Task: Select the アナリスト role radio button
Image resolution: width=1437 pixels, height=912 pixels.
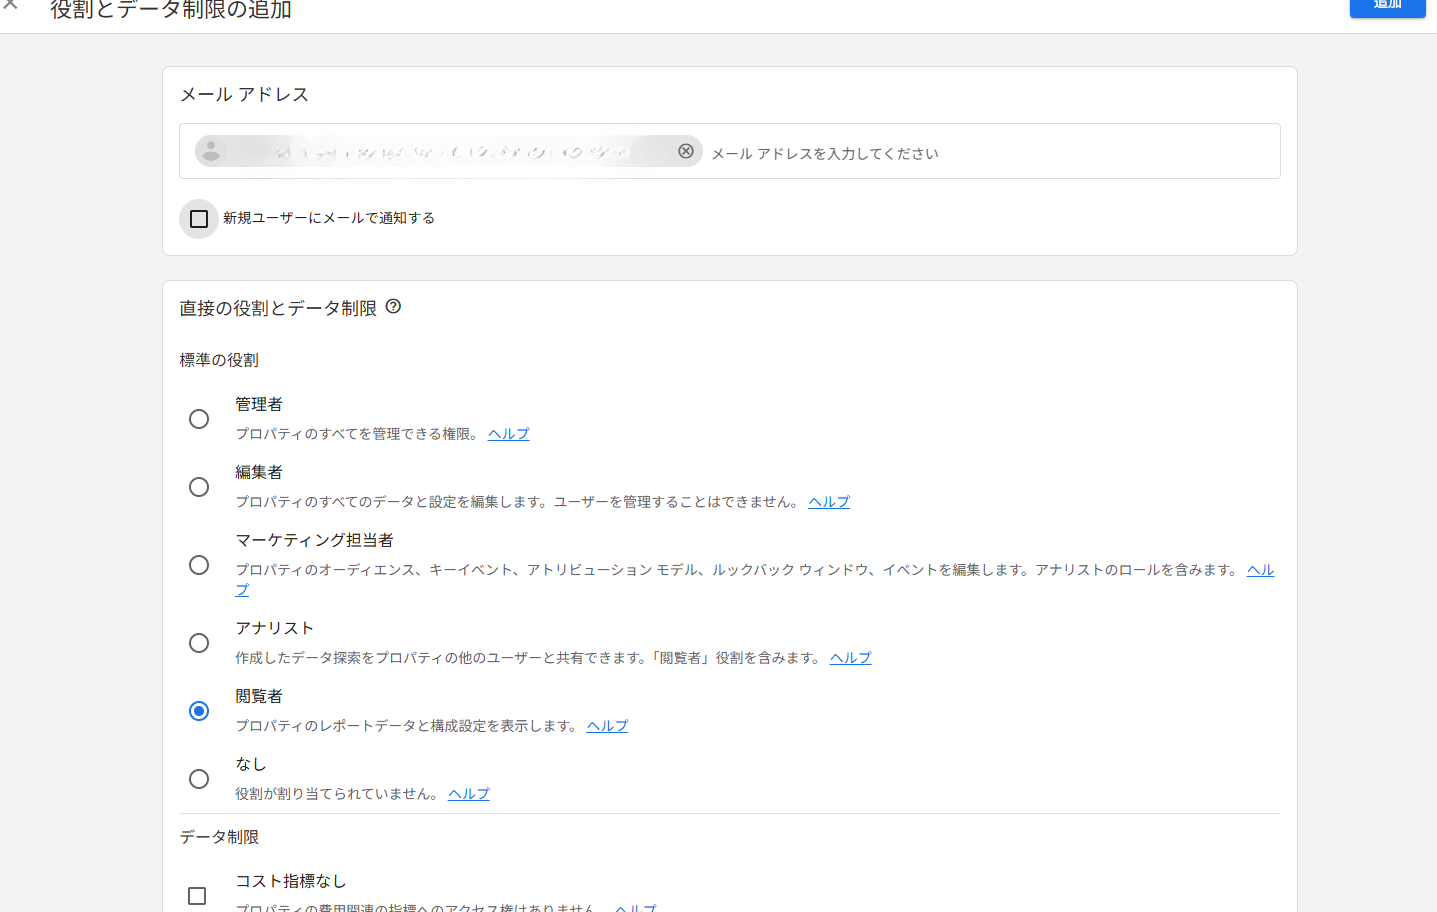Action: tap(199, 643)
